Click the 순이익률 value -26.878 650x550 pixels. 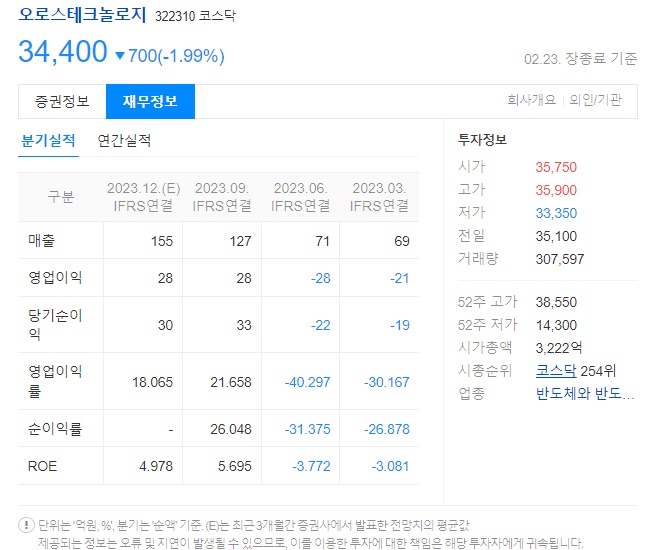pyautogui.click(x=386, y=429)
